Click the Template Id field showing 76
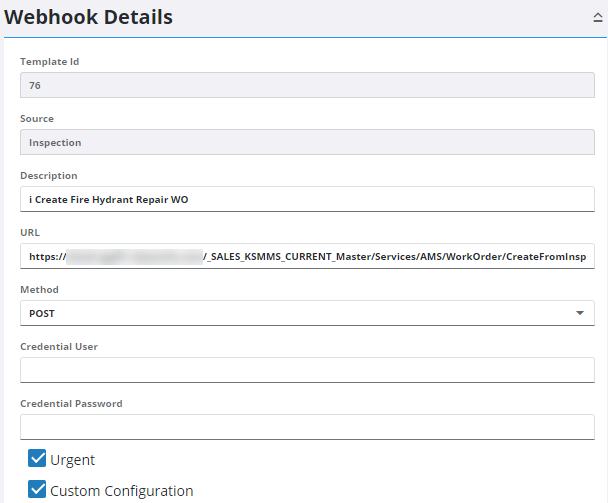 pos(307,85)
